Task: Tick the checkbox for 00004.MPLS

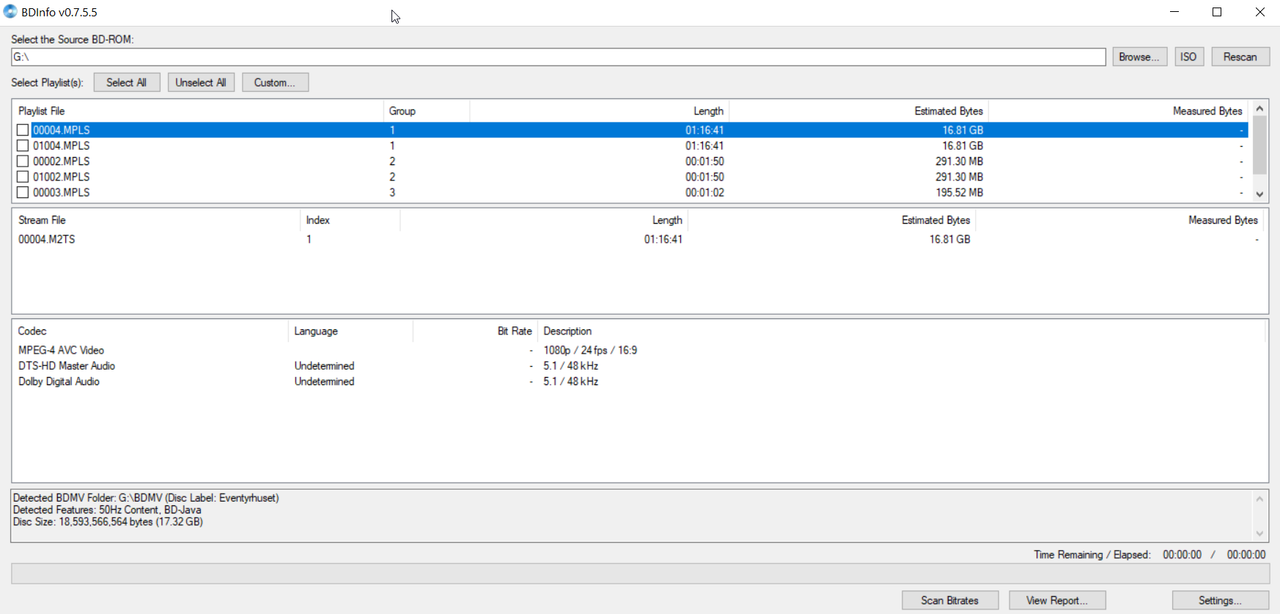Action: click(x=23, y=130)
